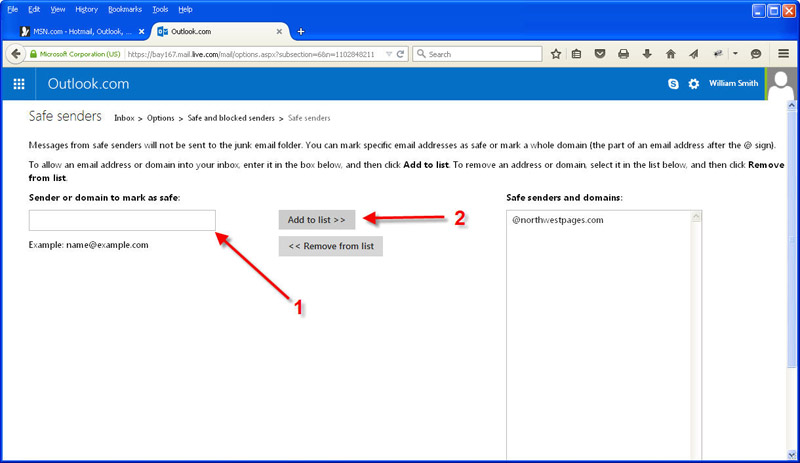This screenshot has width=800, height=463.
Task: Minimize the Firefox window
Action: coord(759,11)
